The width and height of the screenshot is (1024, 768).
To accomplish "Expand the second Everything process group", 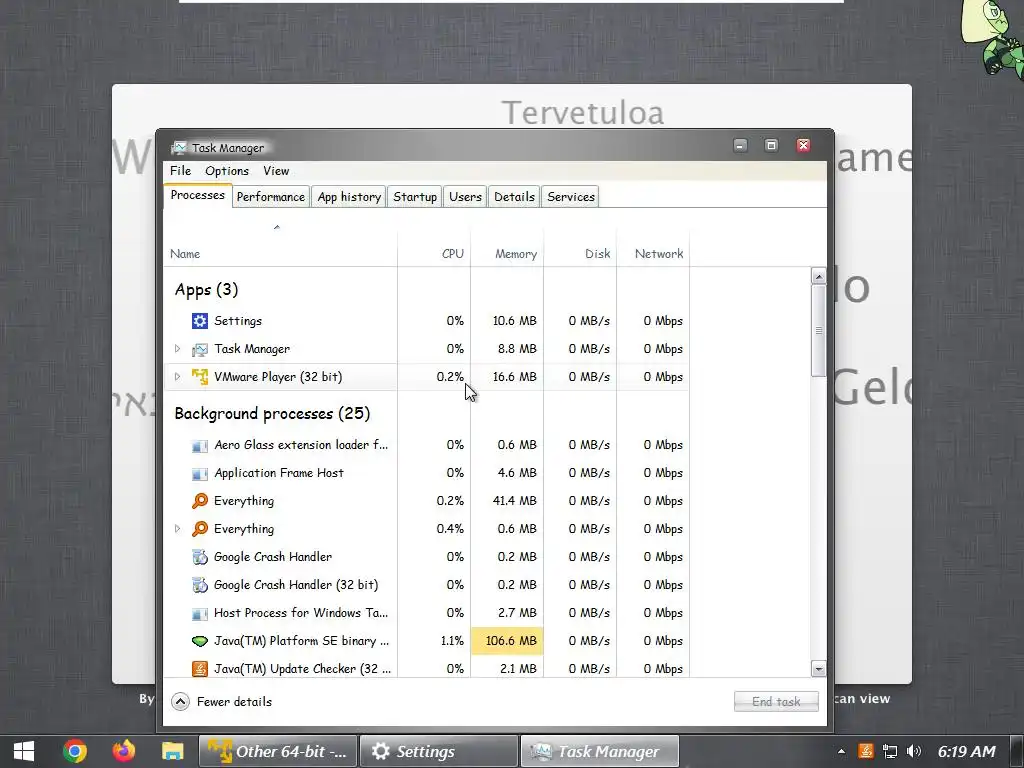I will (177, 528).
